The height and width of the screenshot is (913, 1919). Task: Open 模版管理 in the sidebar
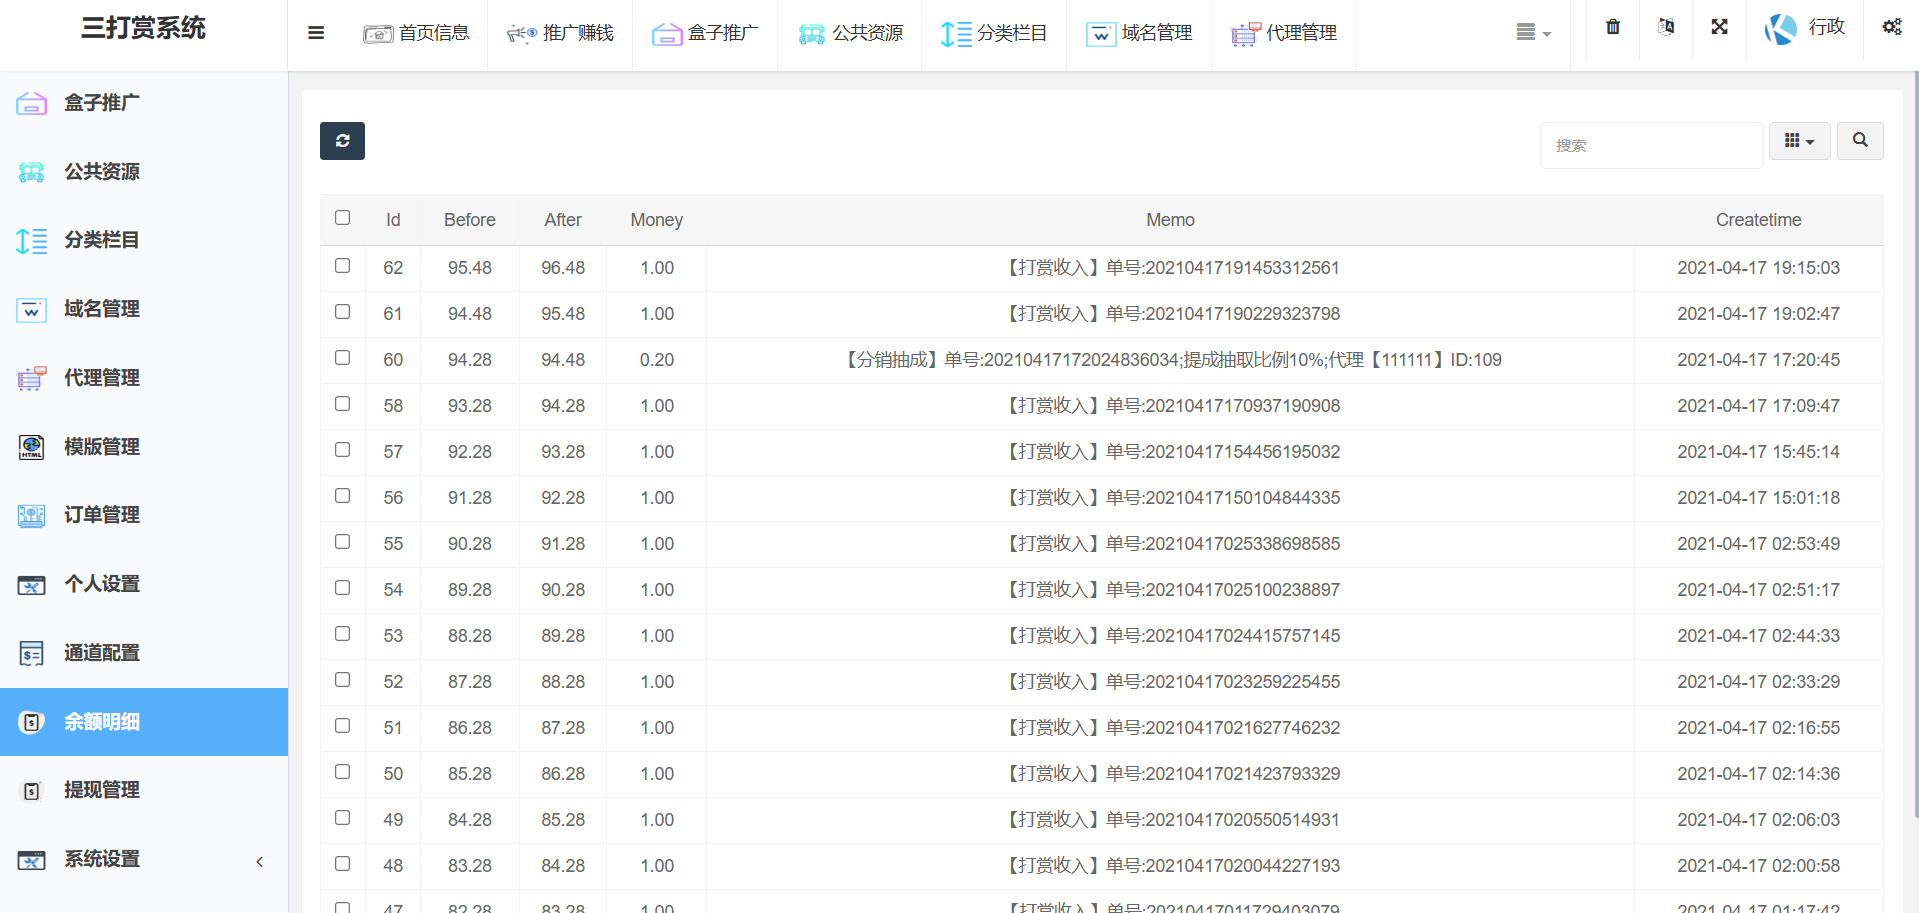102,447
